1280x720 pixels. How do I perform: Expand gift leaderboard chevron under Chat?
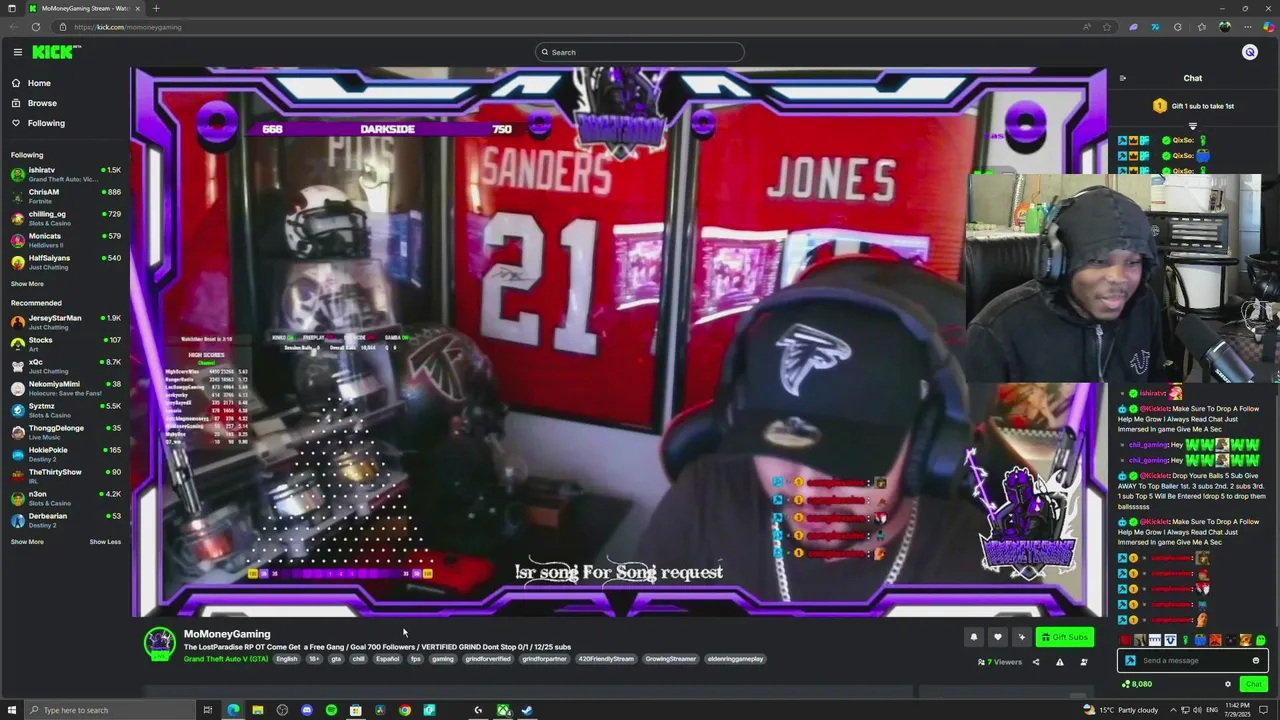click(x=1192, y=126)
